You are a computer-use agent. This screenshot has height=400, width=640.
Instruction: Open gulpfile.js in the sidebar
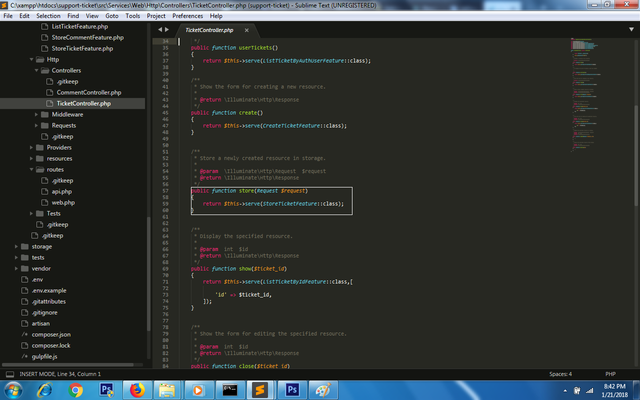(x=44, y=357)
